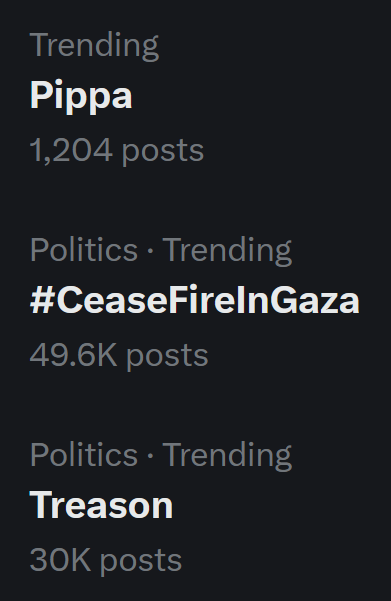Click the word Politics above Treason
The image size is (391, 601).
84,455
